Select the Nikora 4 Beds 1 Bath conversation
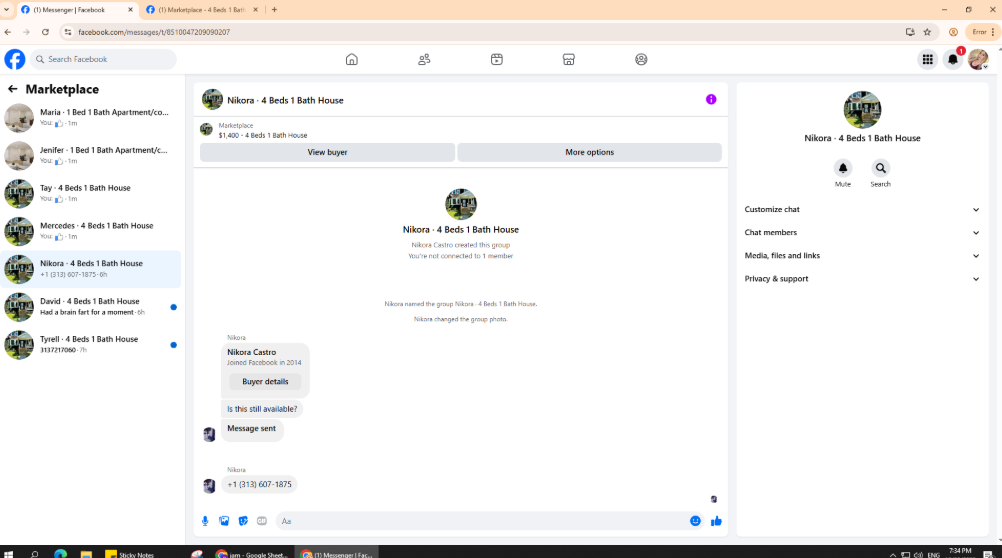This screenshot has width=1002, height=558. (x=91, y=268)
